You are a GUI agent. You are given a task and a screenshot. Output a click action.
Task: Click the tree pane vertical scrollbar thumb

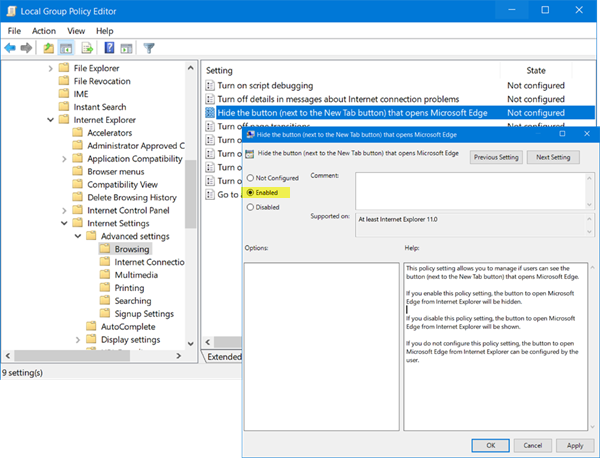coord(190,194)
